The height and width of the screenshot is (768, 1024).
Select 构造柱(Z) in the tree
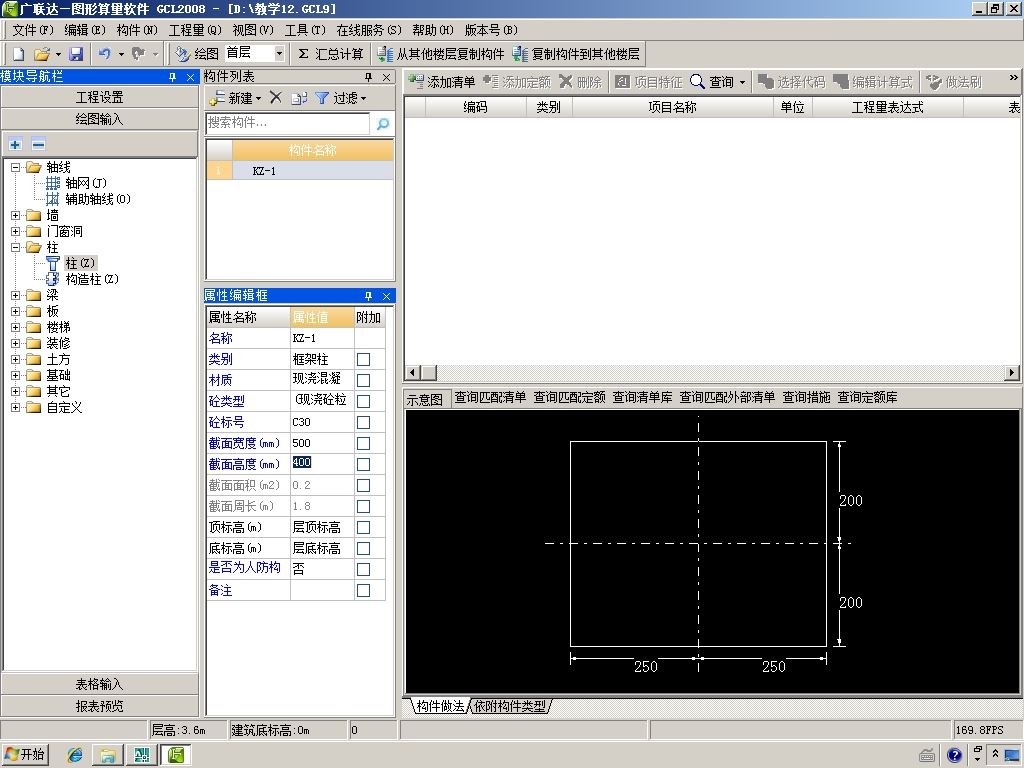[91, 279]
